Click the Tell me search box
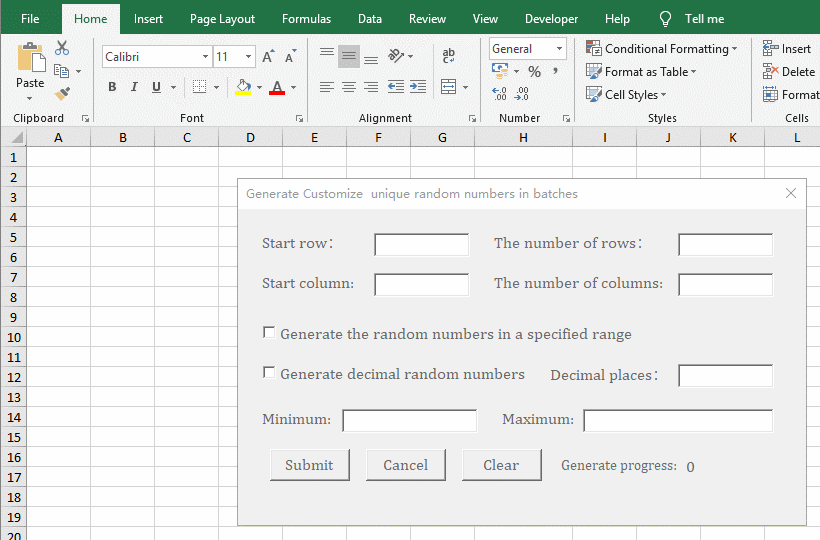The width and height of the screenshot is (820, 540). click(692, 19)
